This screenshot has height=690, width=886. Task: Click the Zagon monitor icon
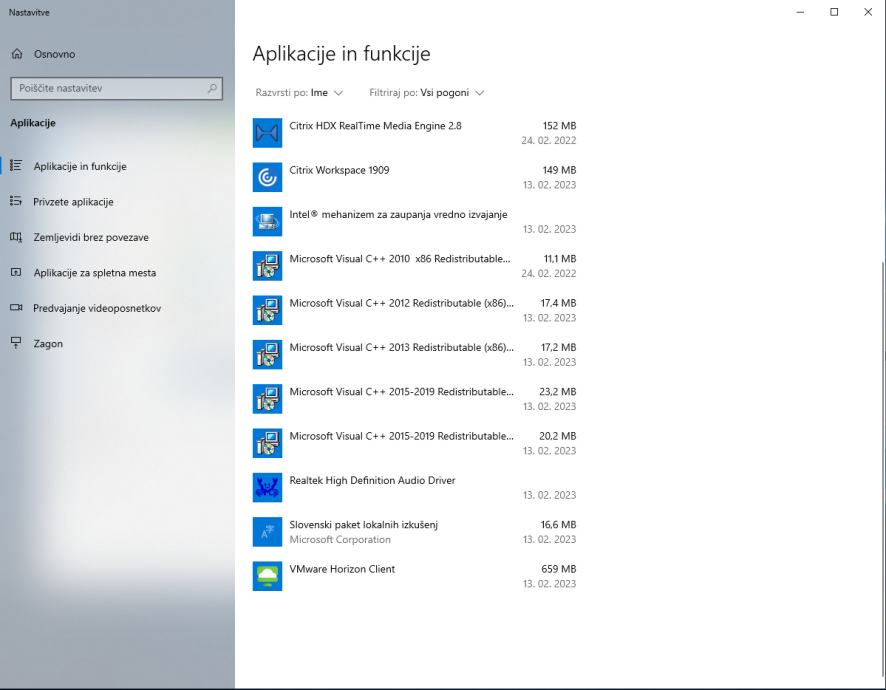[x=16, y=343]
